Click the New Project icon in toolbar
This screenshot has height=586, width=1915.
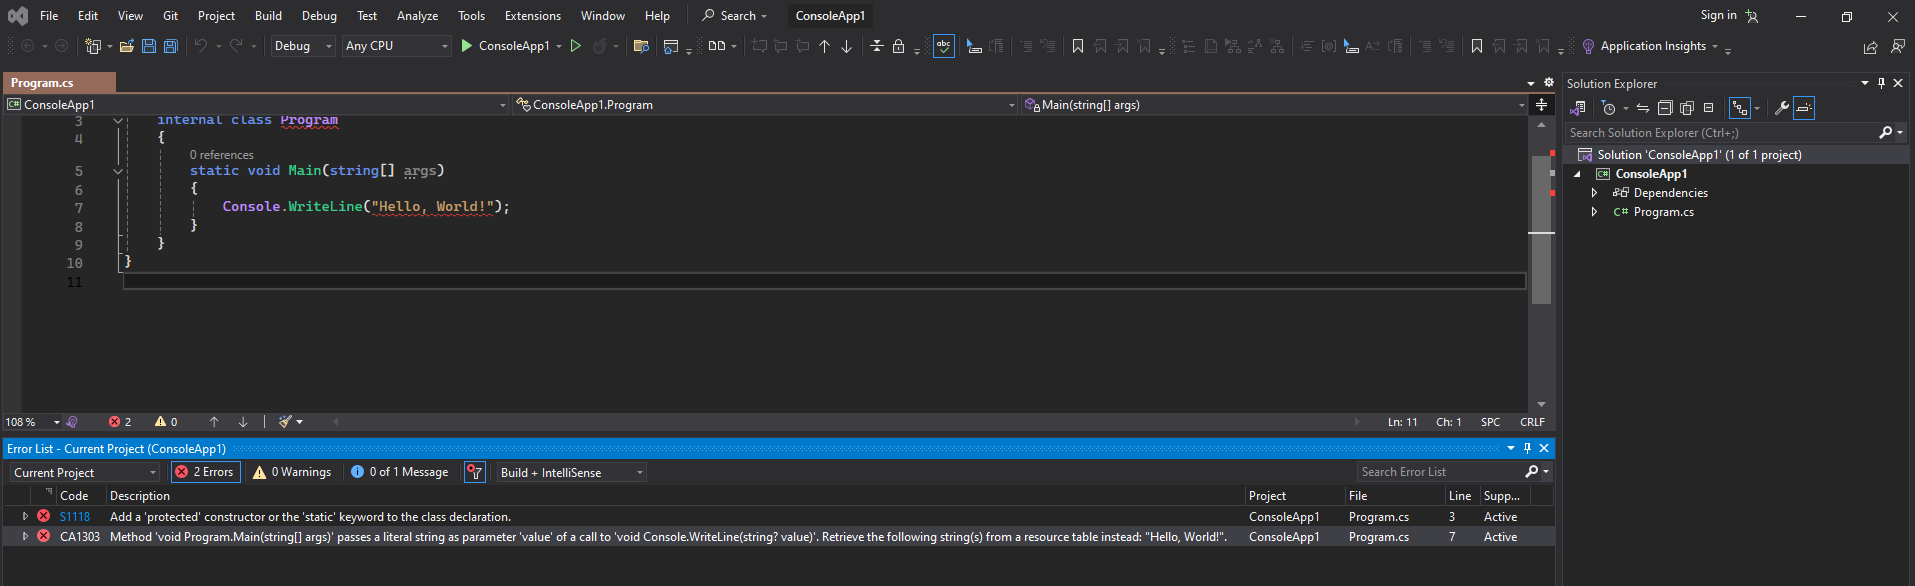(93, 46)
